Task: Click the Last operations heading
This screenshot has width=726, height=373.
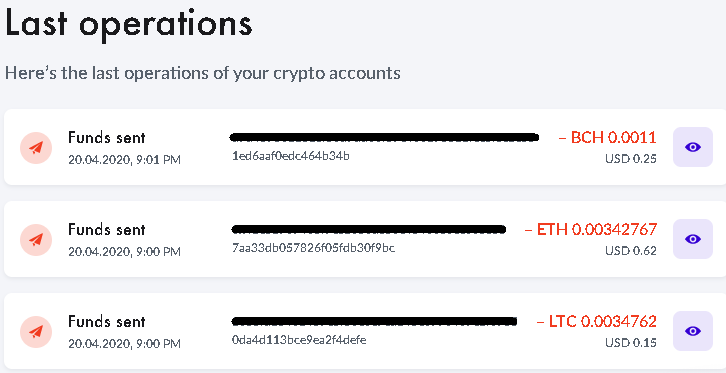Action: coord(129,24)
